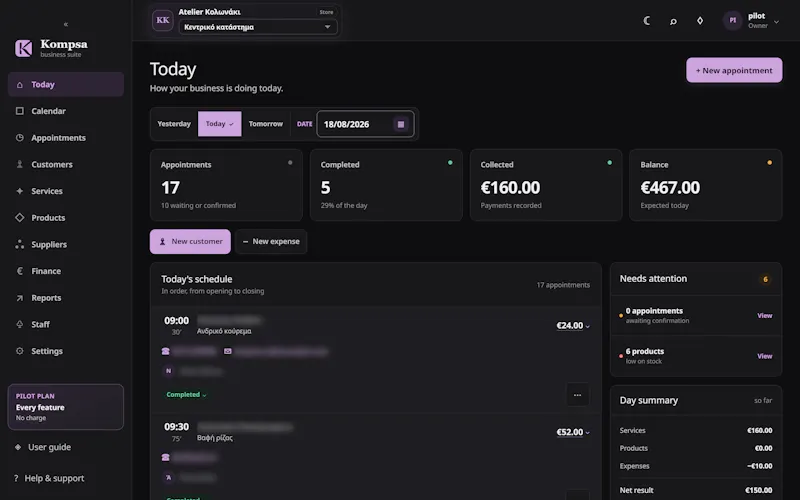The width and height of the screenshot is (800, 500).
Task: Click the PI user avatar
Action: point(733,20)
